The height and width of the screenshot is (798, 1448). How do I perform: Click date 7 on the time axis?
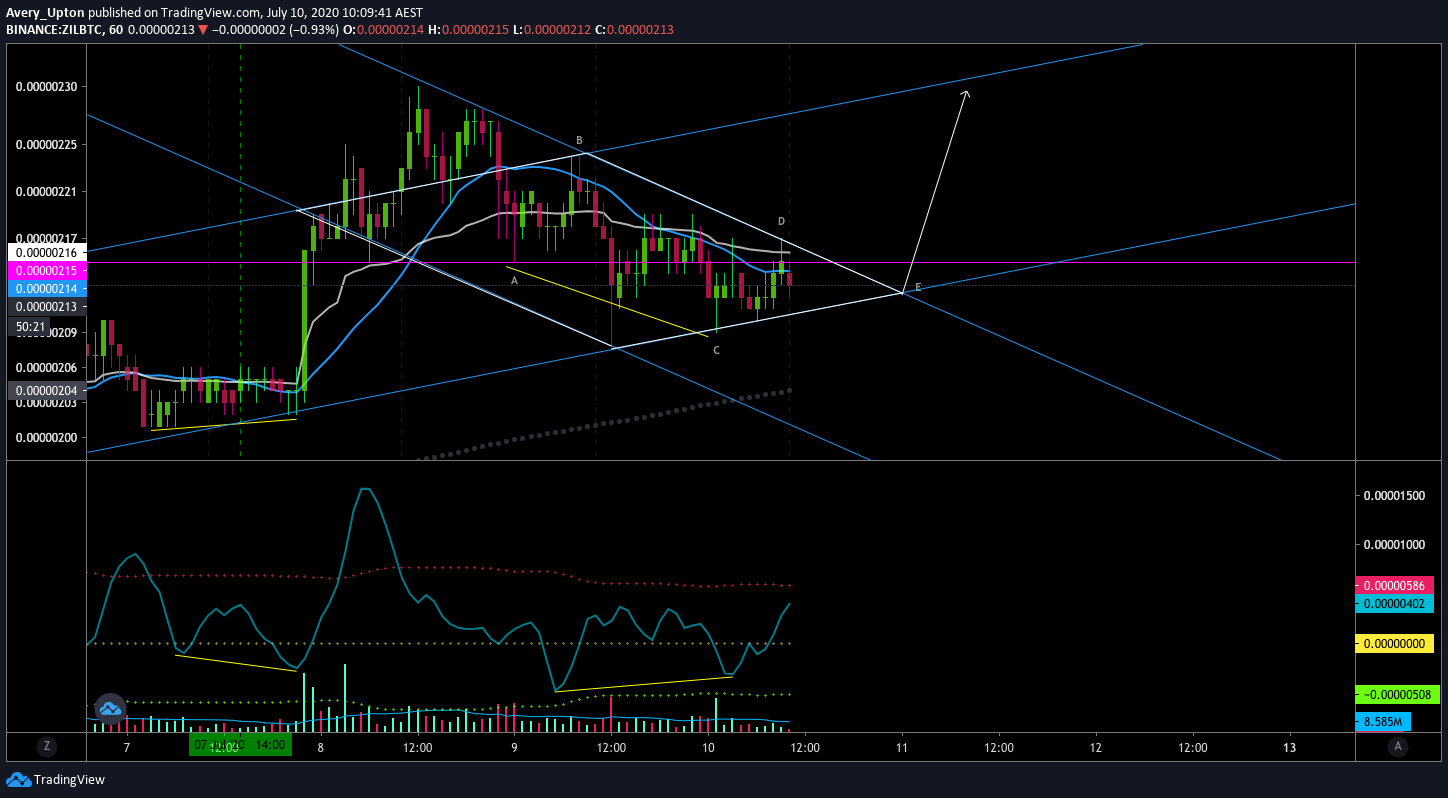pyautogui.click(x=126, y=747)
